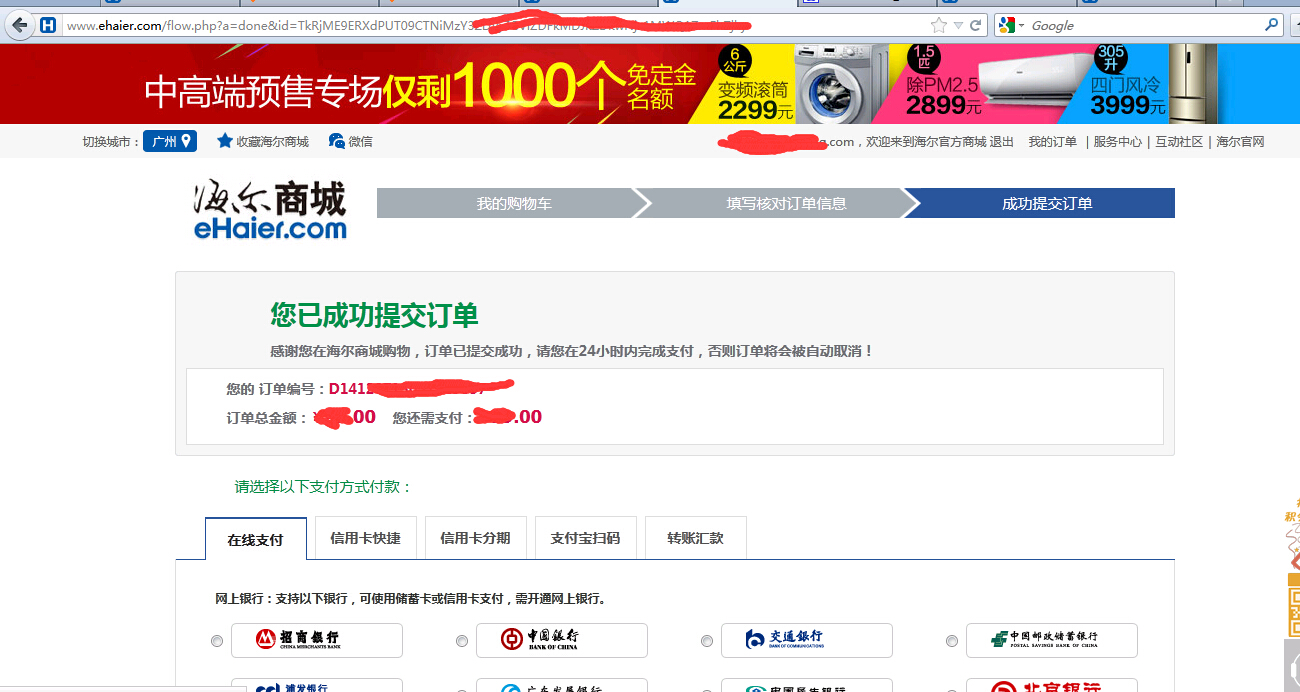Image resolution: width=1300 pixels, height=692 pixels.
Task: Open 我的订单 link
Action: pyautogui.click(x=1053, y=142)
